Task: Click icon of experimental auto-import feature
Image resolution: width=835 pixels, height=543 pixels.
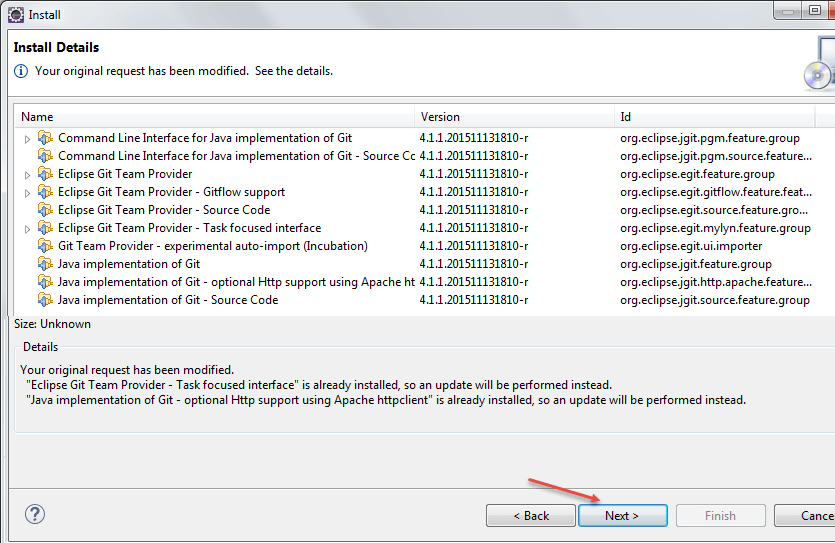Action: coord(45,246)
